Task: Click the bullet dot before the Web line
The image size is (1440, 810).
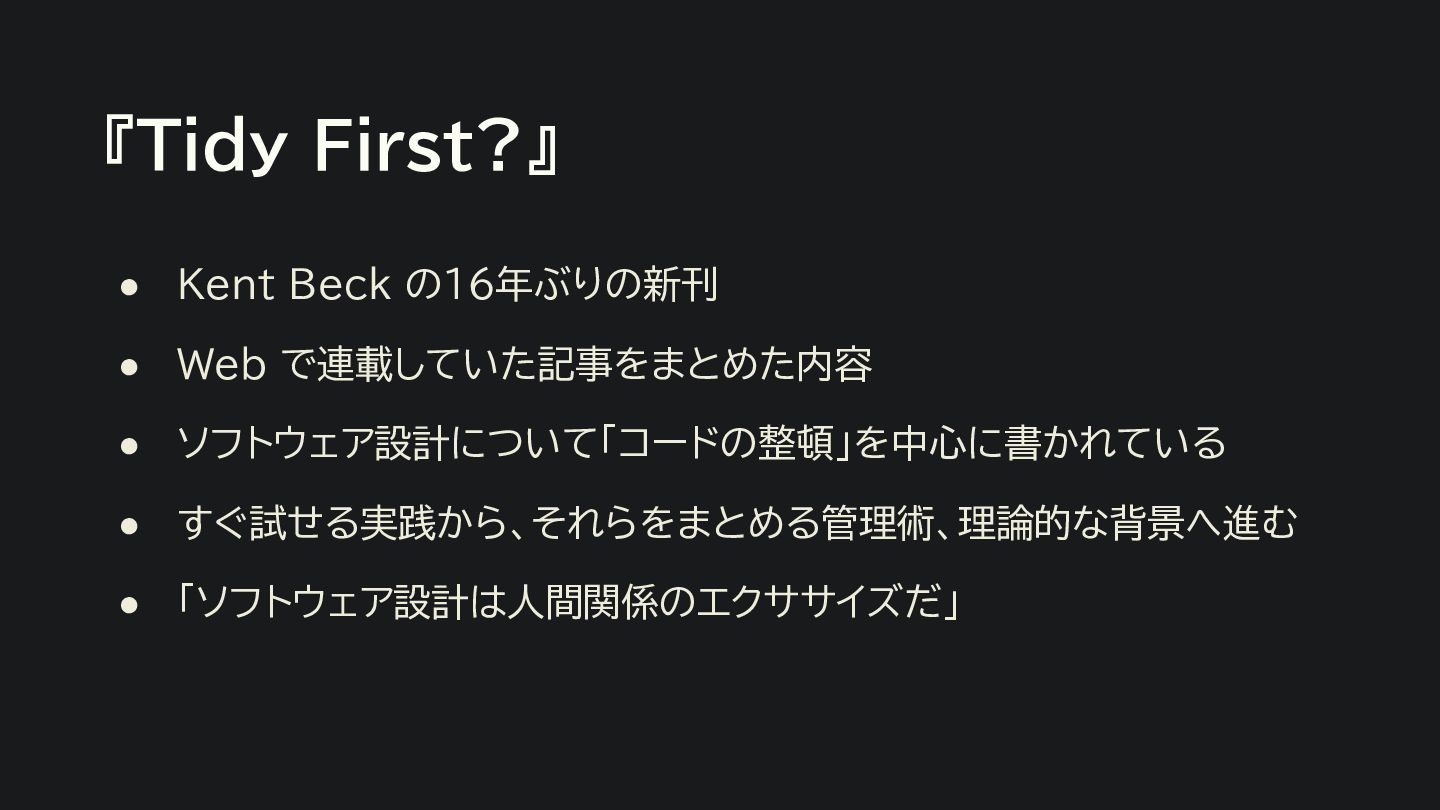Action: (128, 367)
